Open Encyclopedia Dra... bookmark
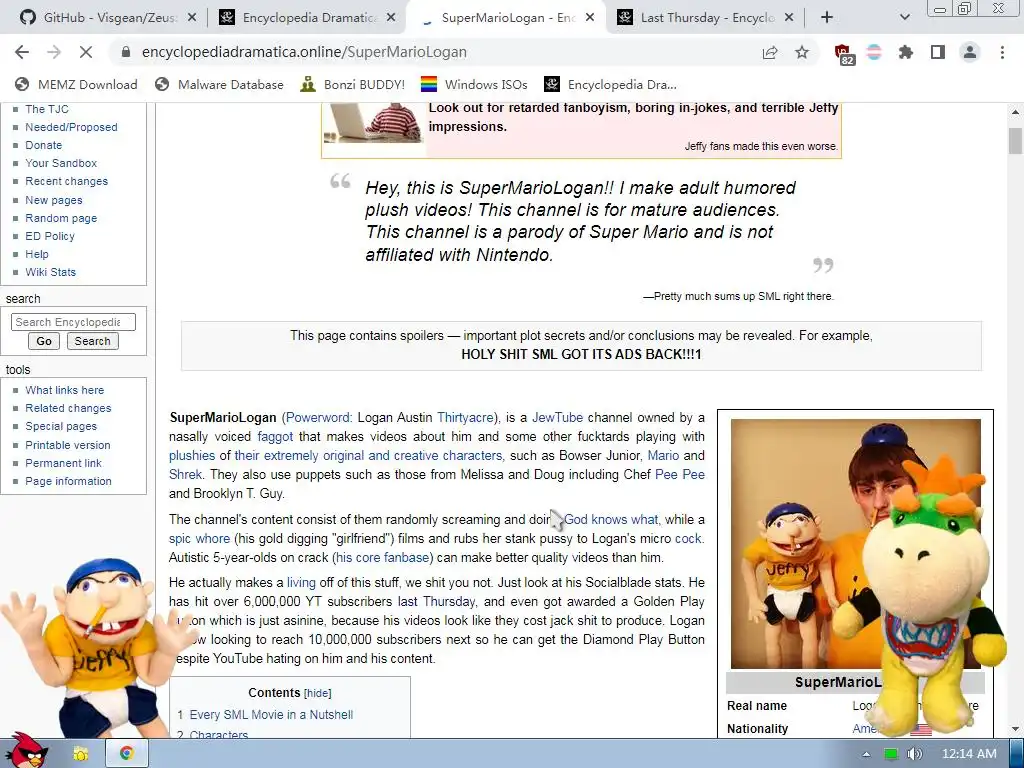 click(x=611, y=84)
